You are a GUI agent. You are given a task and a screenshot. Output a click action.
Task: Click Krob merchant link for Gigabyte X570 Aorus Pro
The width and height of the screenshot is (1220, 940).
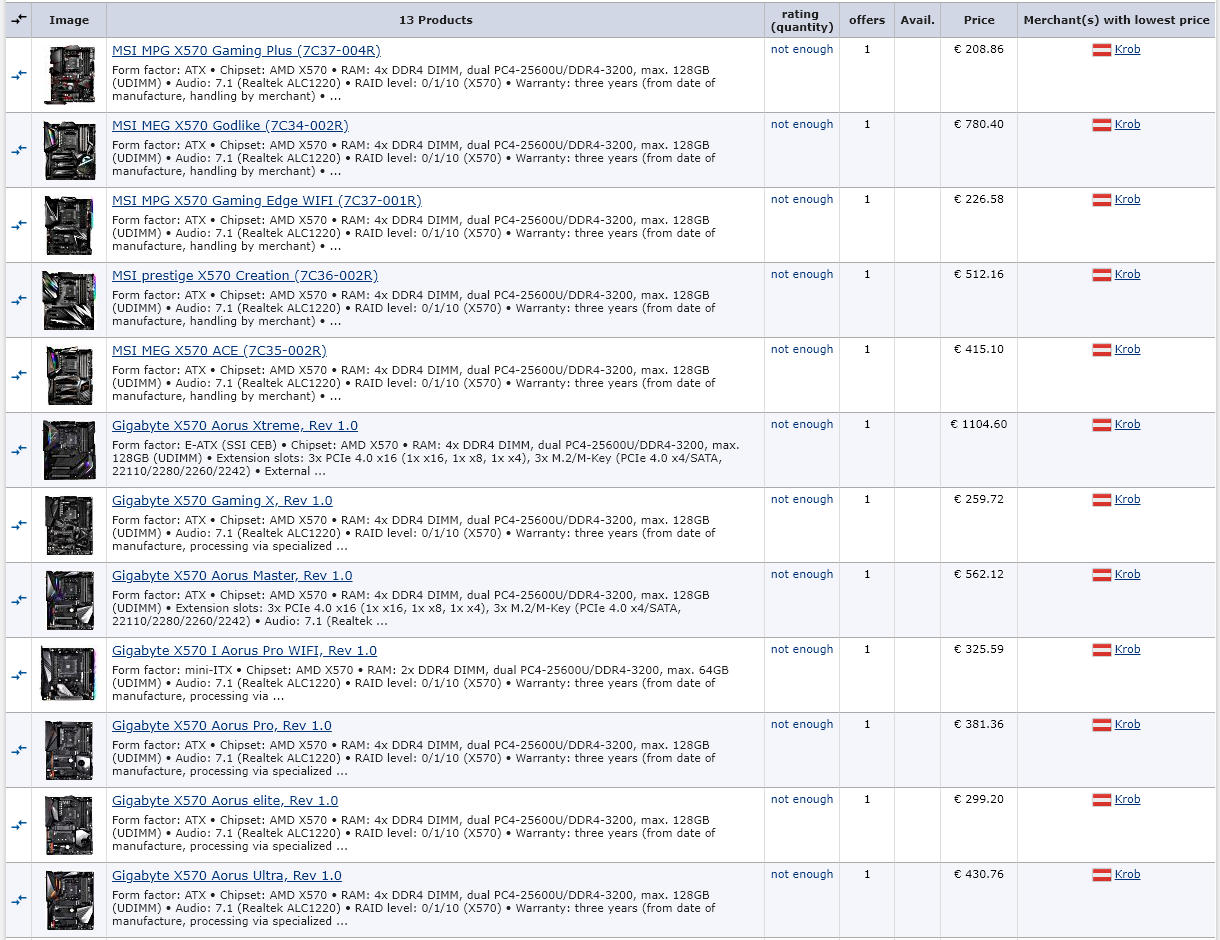pos(1127,725)
